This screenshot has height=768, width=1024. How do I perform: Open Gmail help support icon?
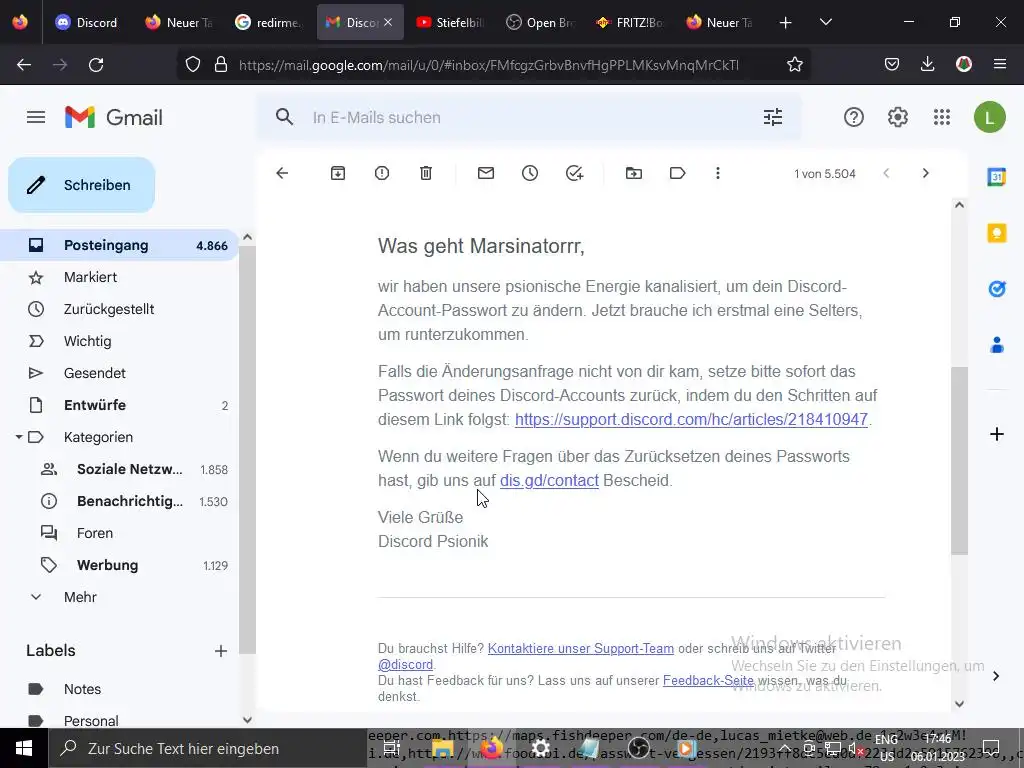click(x=854, y=118)
